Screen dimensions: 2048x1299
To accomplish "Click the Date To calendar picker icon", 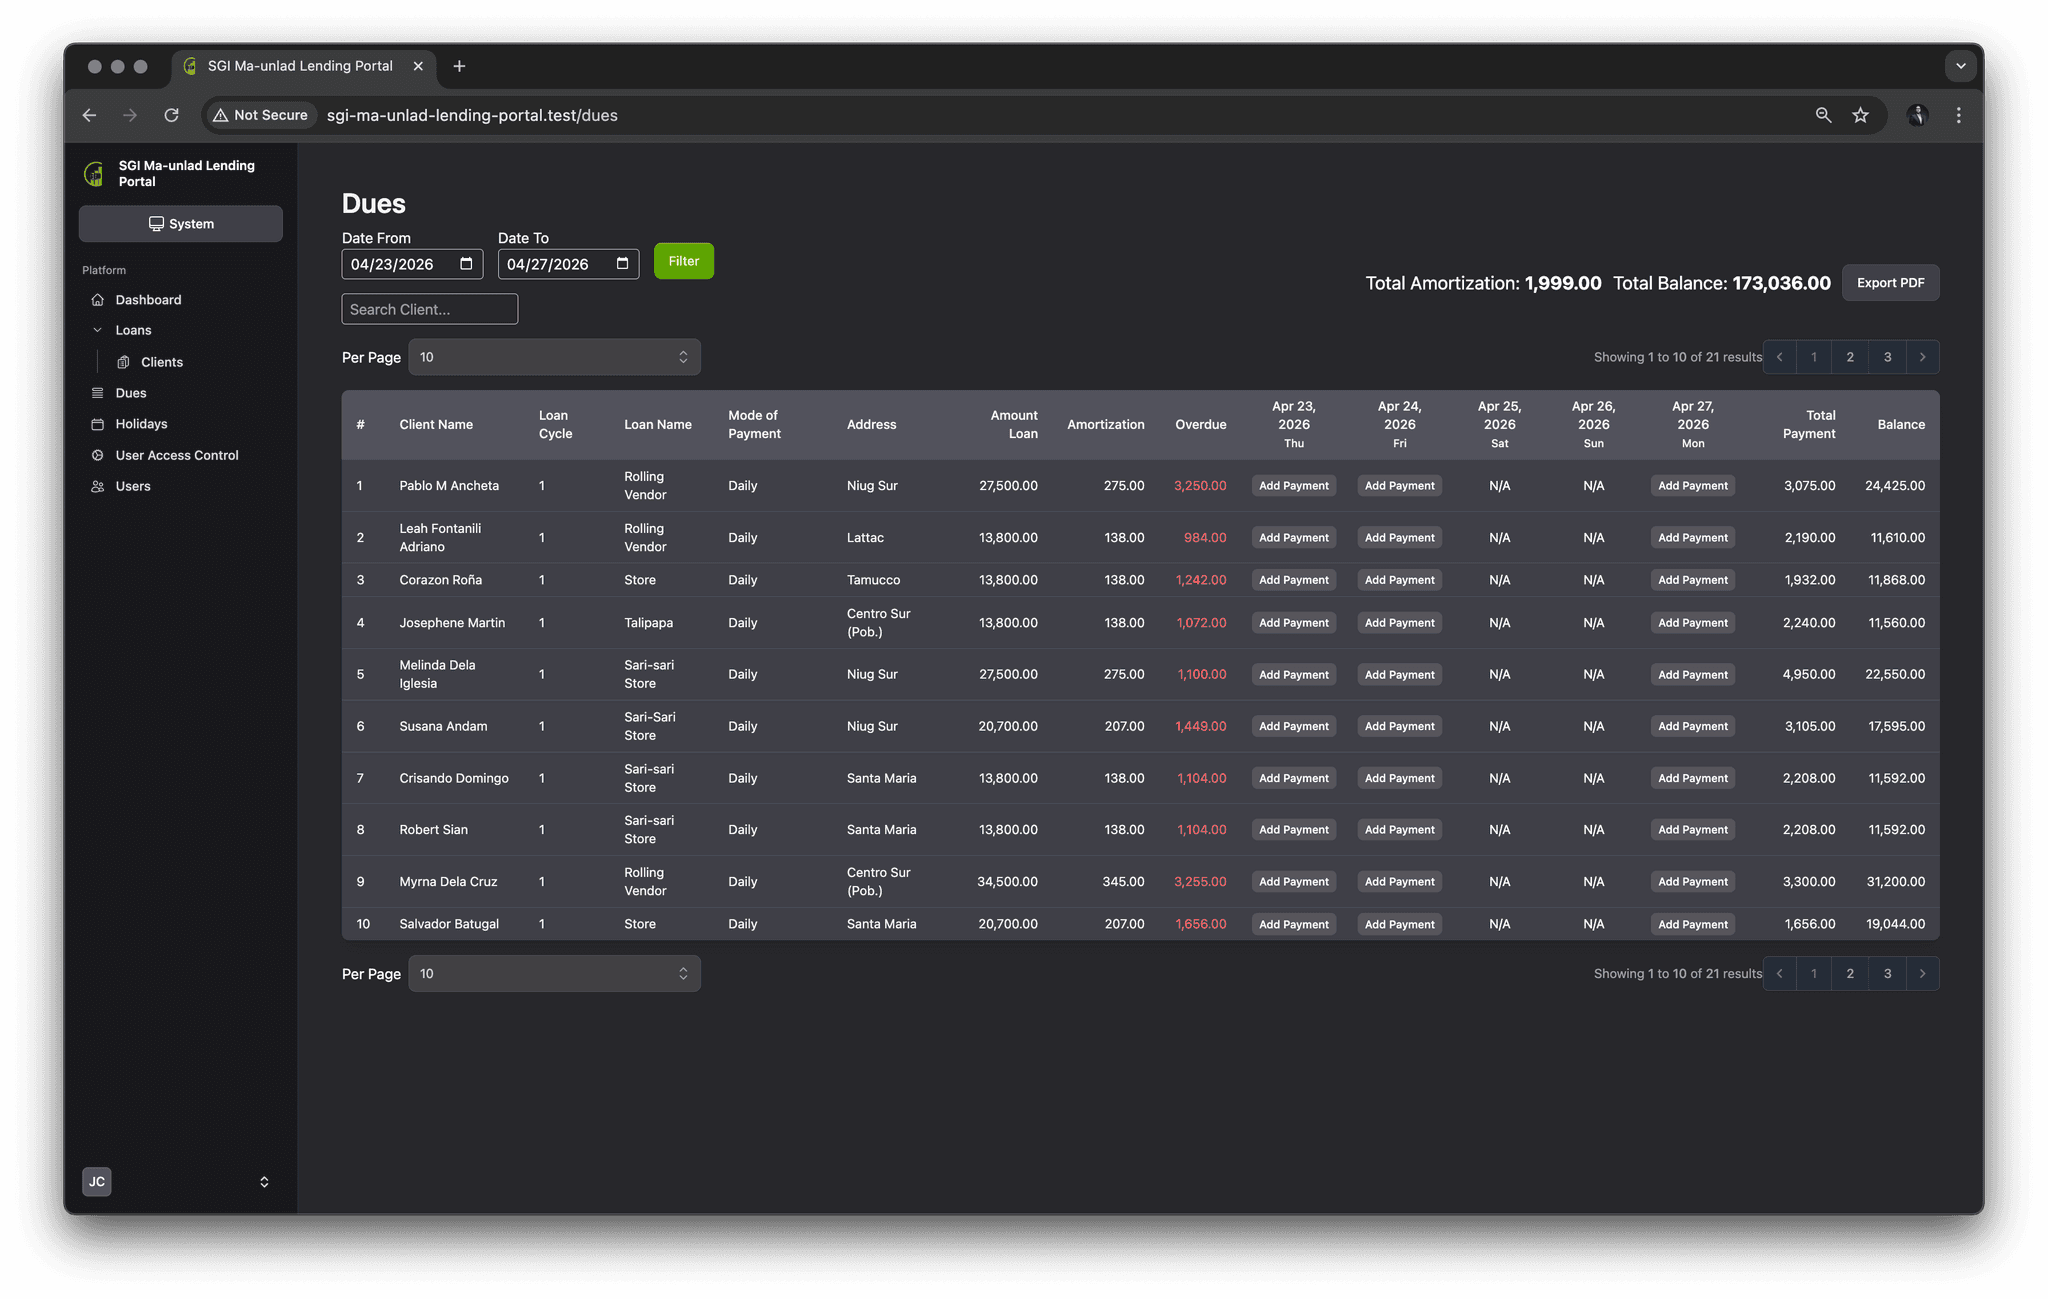I will click(622, 264).
